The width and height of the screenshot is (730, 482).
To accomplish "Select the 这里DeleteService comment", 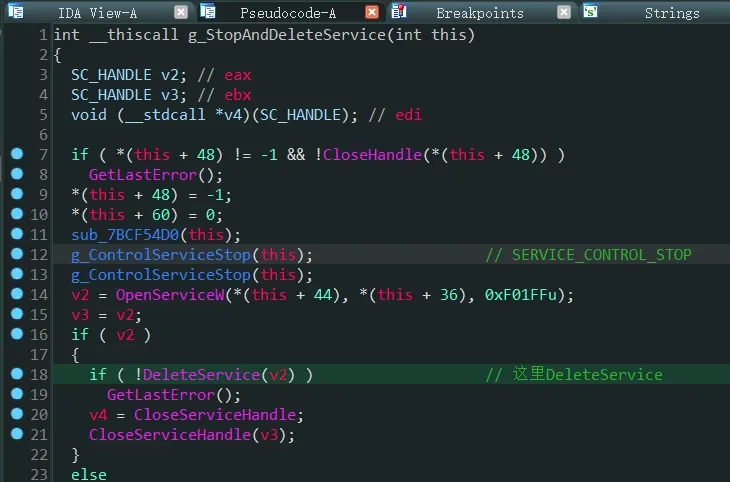I will coord(574,375).
